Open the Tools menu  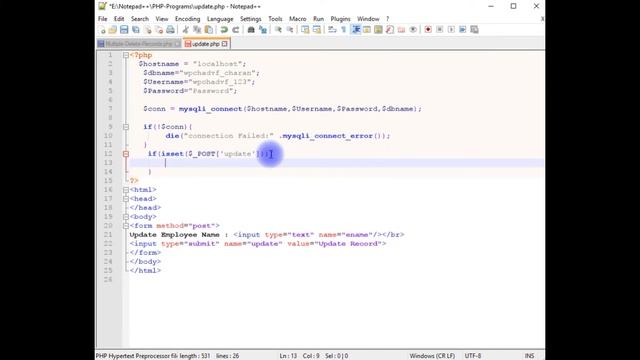click(x=275, y=19)
